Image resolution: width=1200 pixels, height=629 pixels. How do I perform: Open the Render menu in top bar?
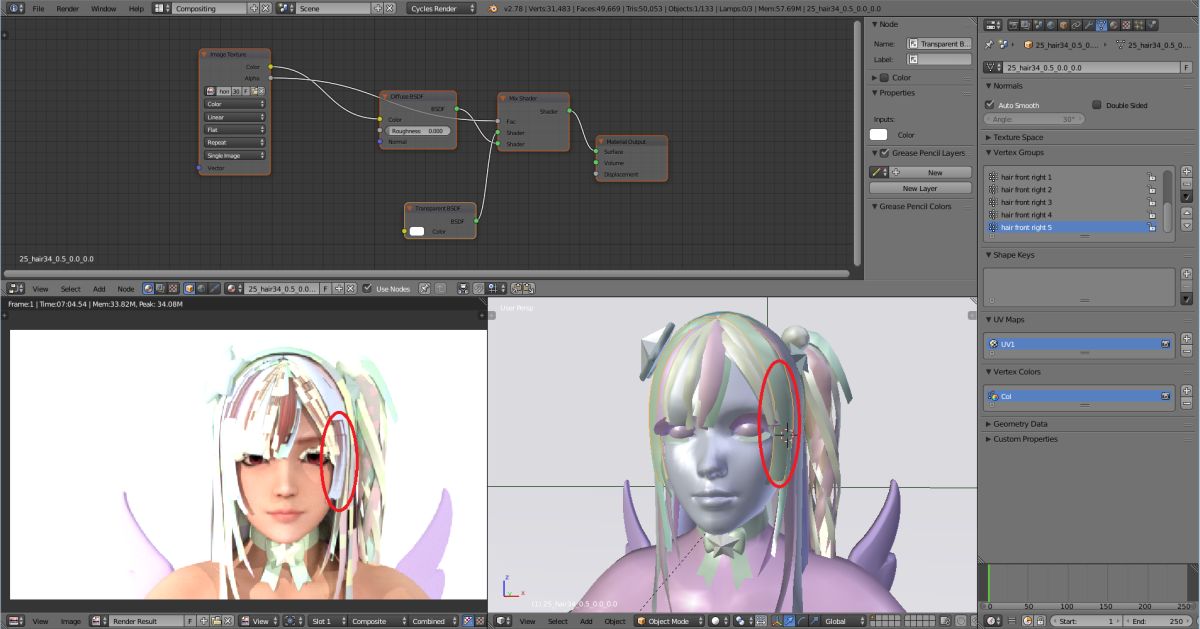pyautogui.click(x=67, y=8)
